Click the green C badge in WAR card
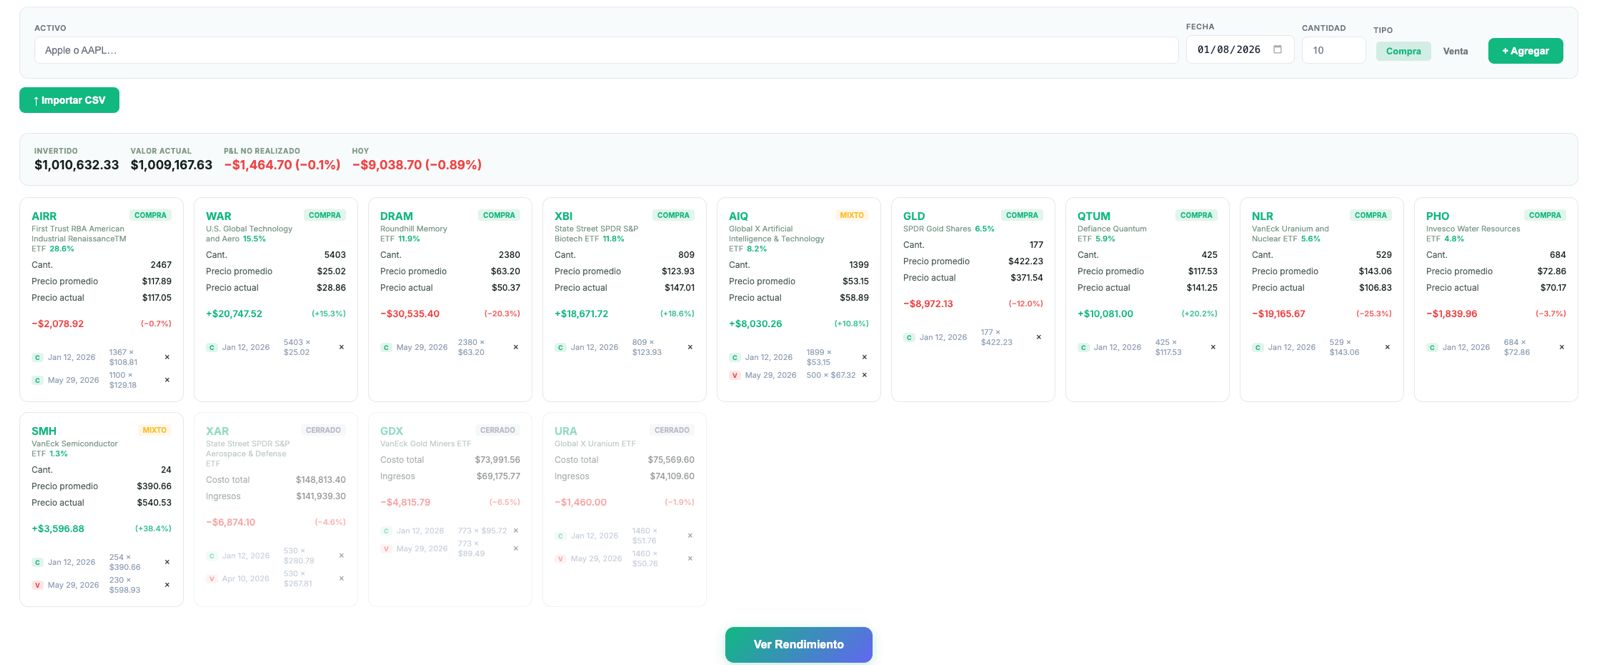 pos(212,347)
